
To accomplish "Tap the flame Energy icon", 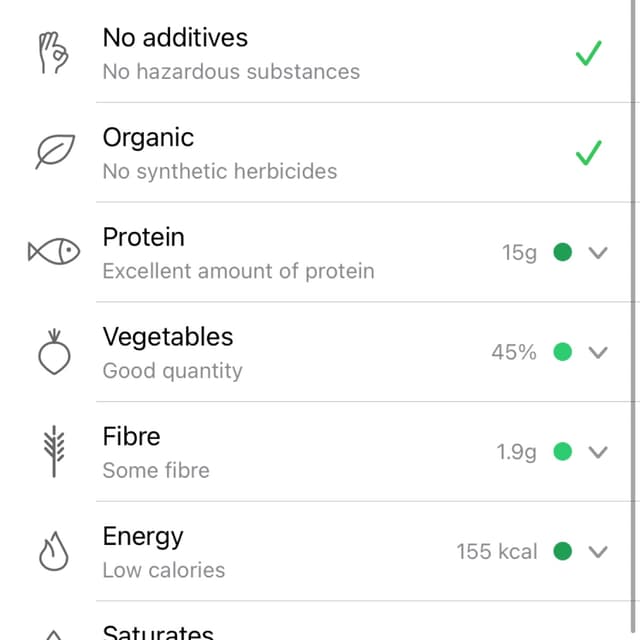I will tap(53, 551).
